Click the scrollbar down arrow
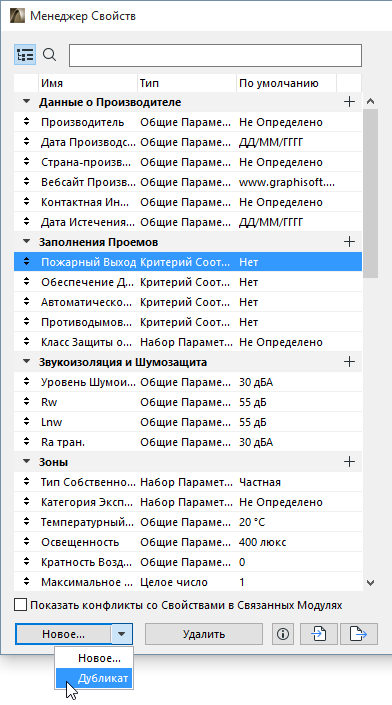 pyautogui.click(x=370, y=583)
